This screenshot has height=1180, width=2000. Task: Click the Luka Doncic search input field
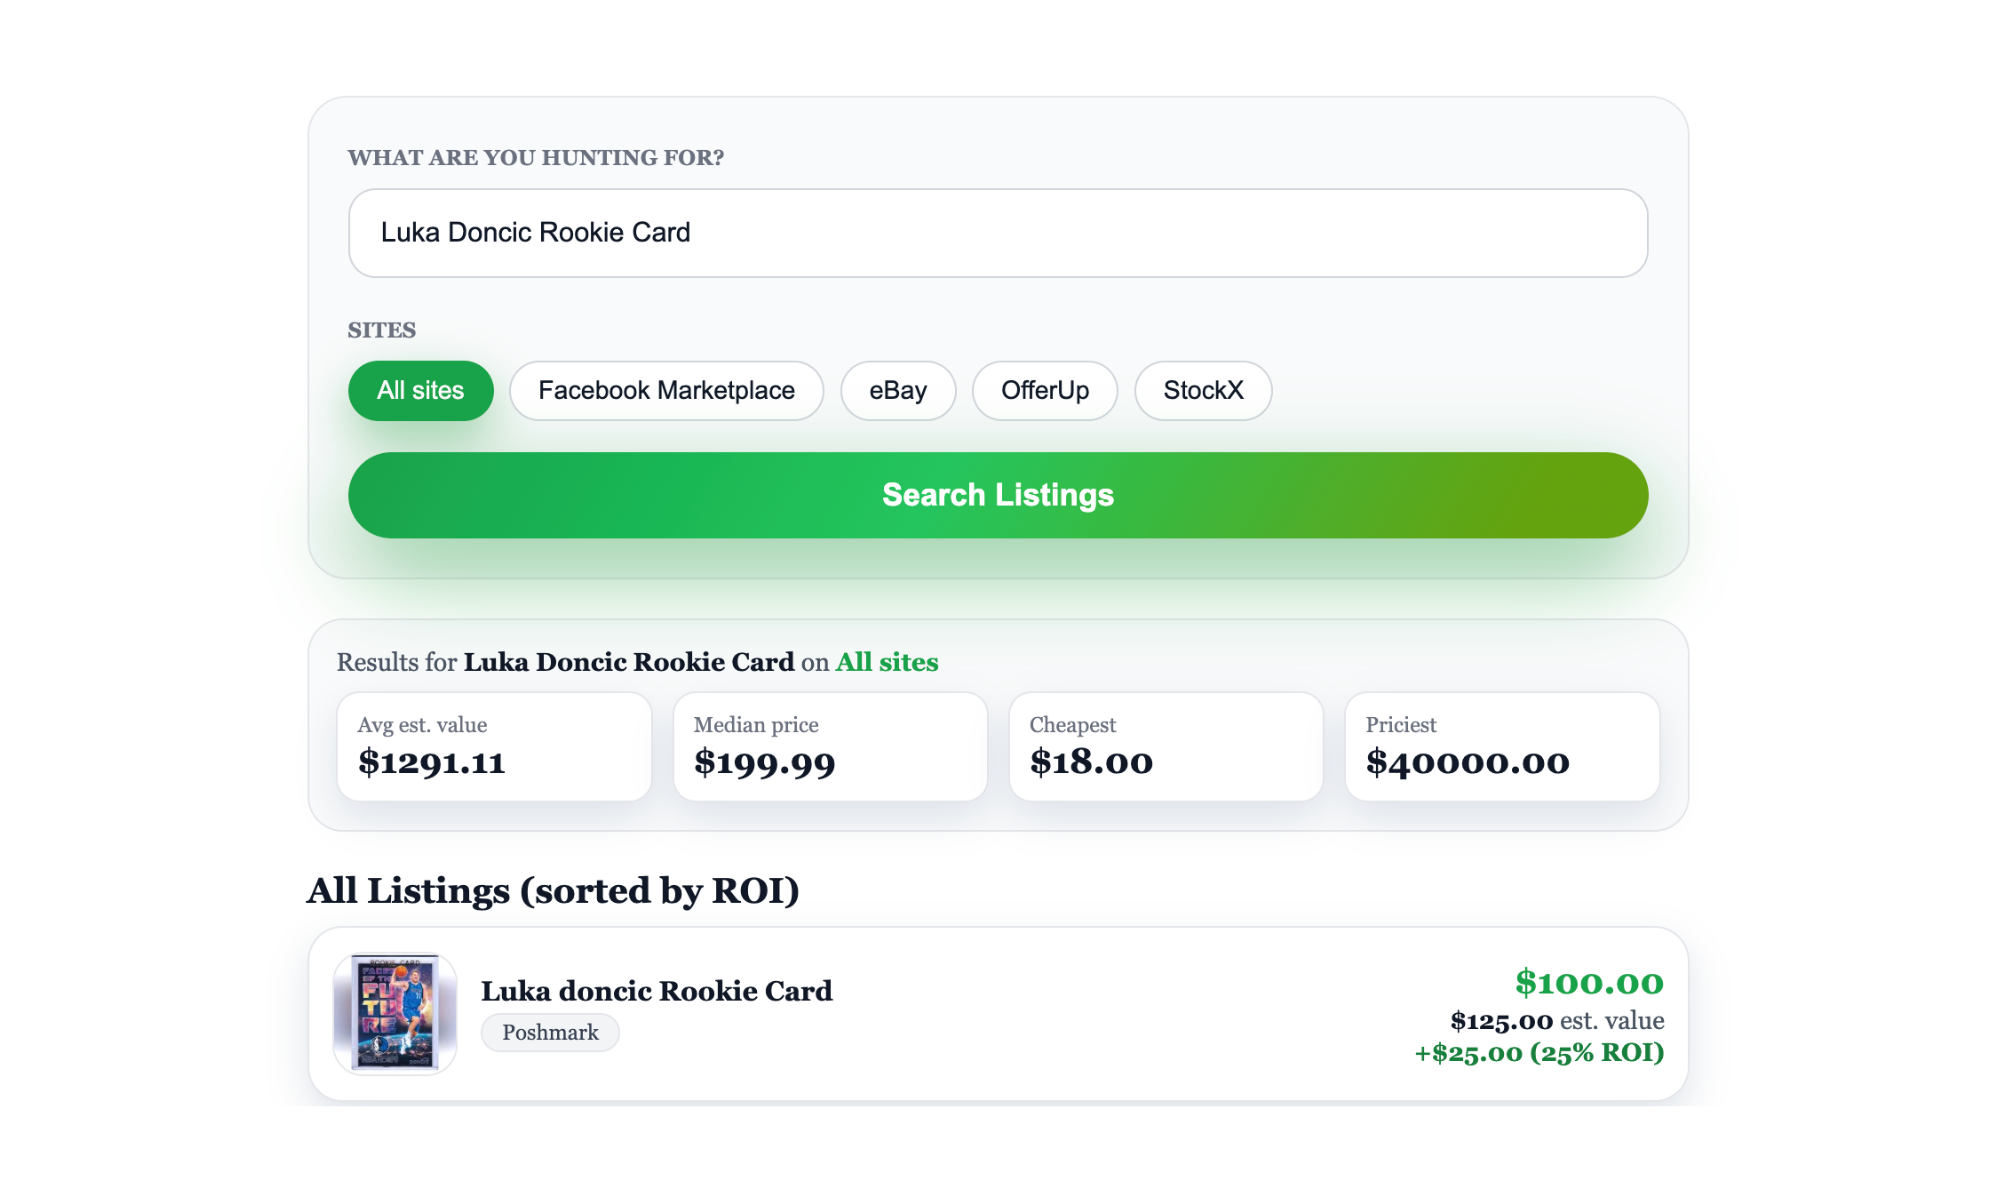click(x=997, y=233)
